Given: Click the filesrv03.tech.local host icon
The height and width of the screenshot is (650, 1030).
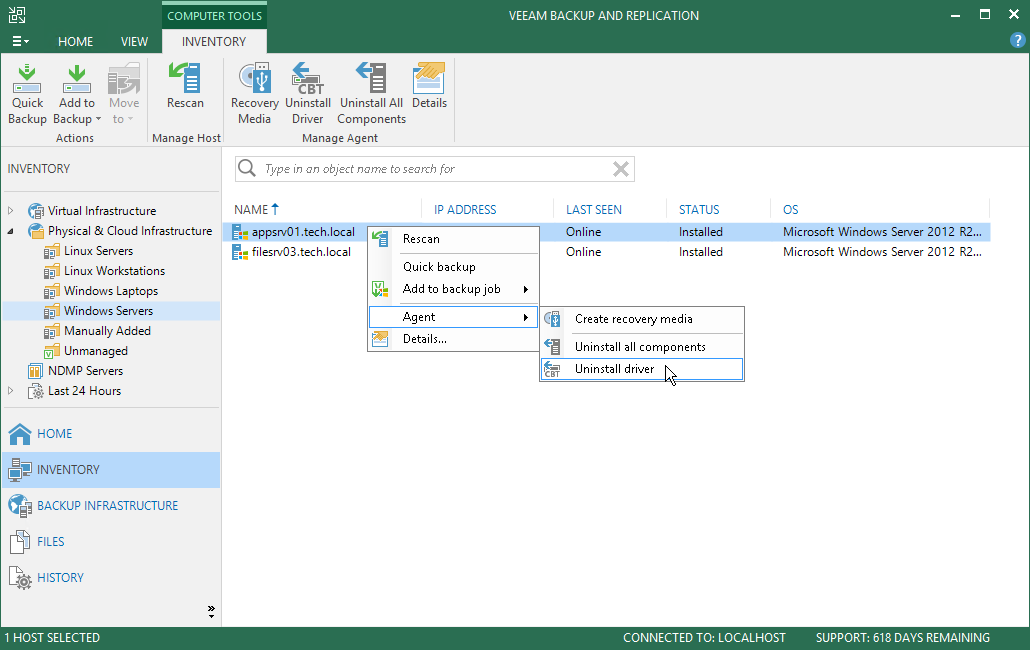Looking at the screenshot, I should pos(240,252).
